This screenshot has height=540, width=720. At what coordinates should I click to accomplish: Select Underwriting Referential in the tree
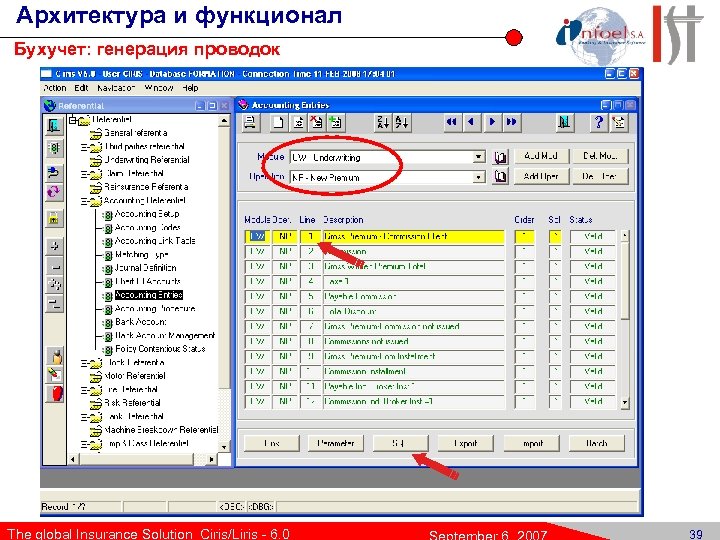click(x=146, y=160)
